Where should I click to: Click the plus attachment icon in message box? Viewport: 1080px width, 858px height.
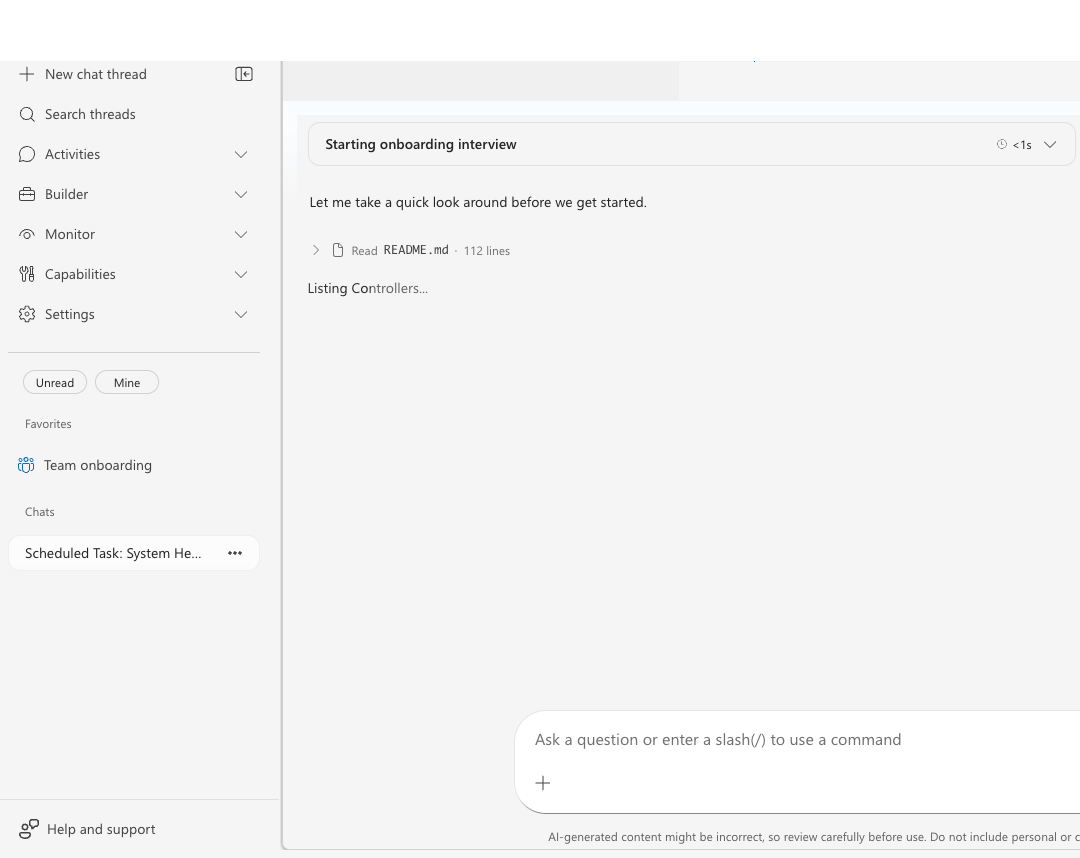[543, 783]
